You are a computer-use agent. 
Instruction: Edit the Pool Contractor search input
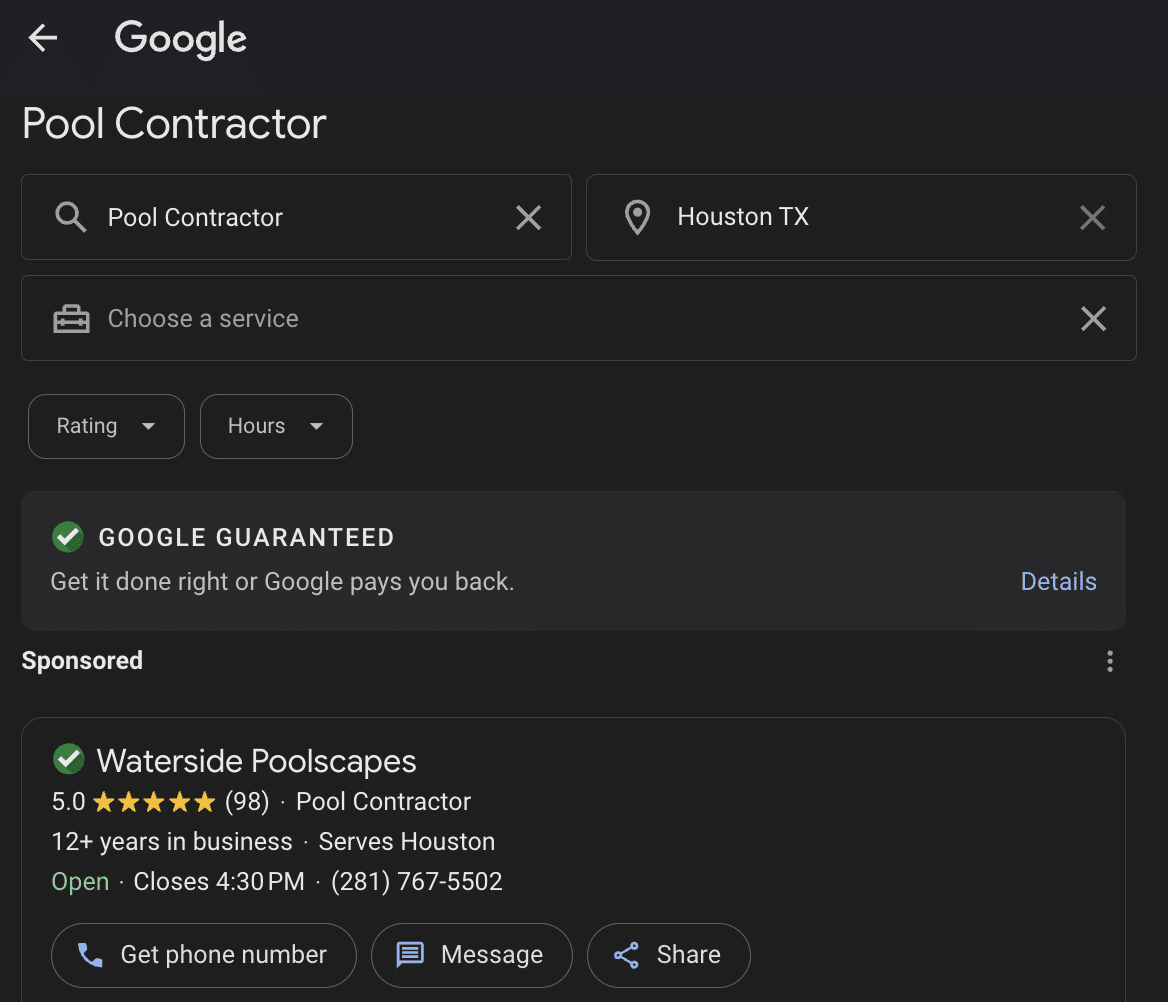point(296,218)
